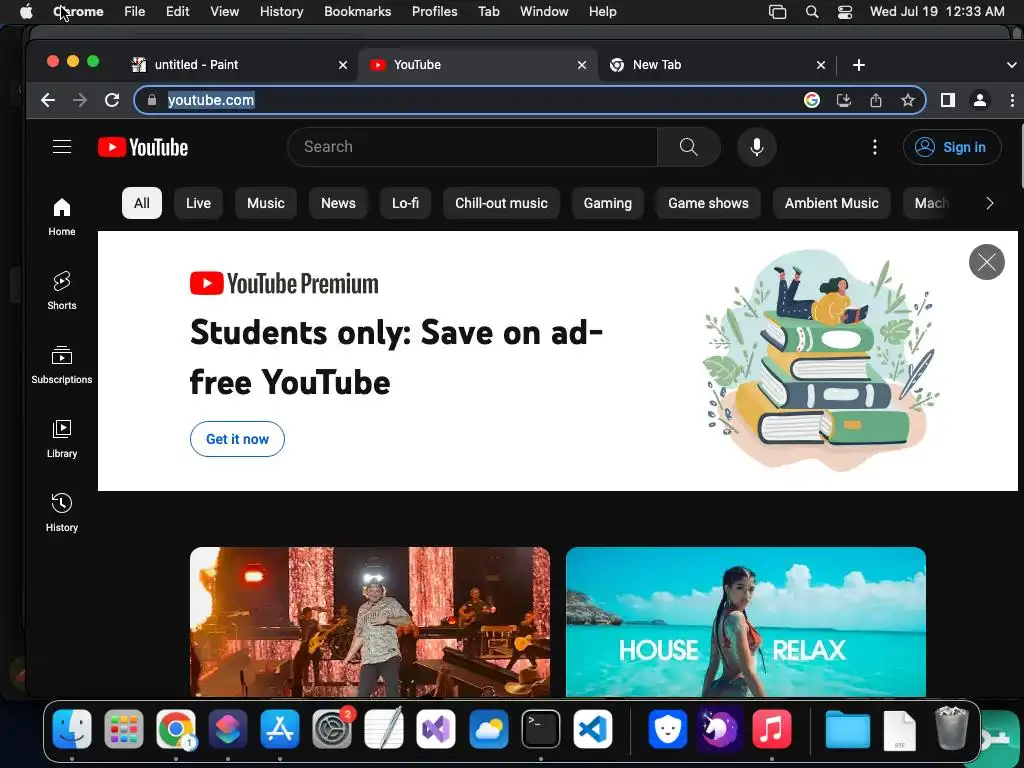Click the install app icon in address bar
Viewport: 1024px width, 768px height.
coord(844,100)
